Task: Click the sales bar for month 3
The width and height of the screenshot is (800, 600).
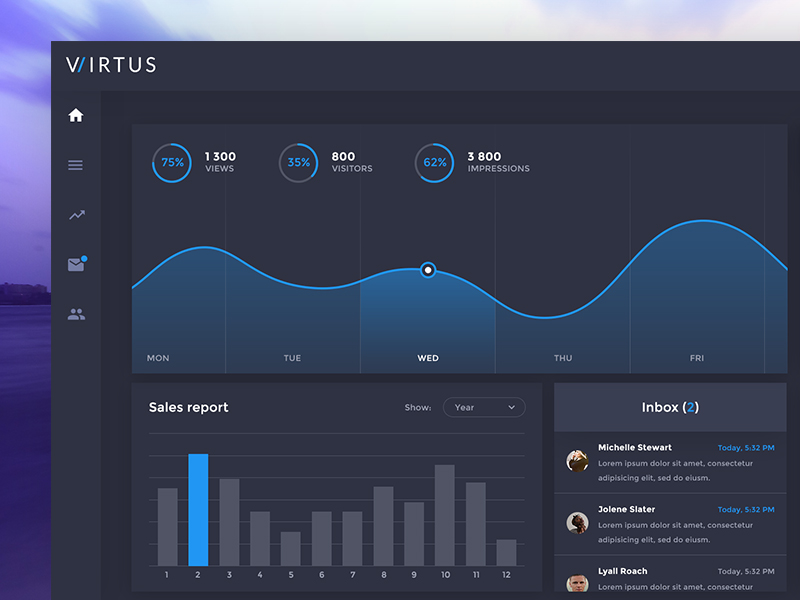Action: (x=229, y=522)
